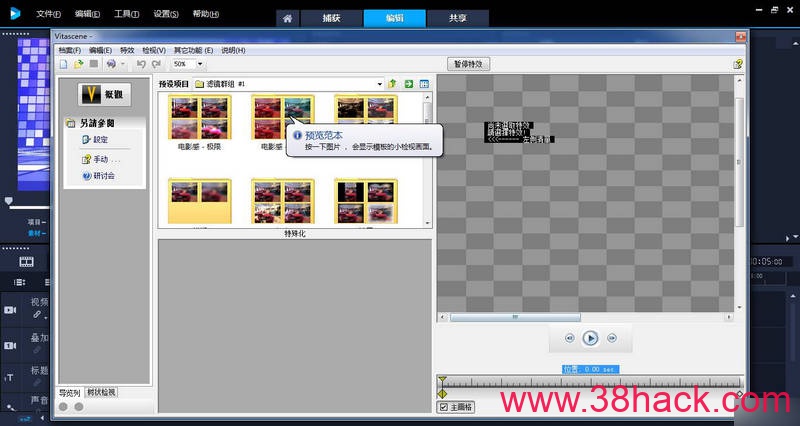
Task: Click the video track camera icon
Action: (10, 310)
